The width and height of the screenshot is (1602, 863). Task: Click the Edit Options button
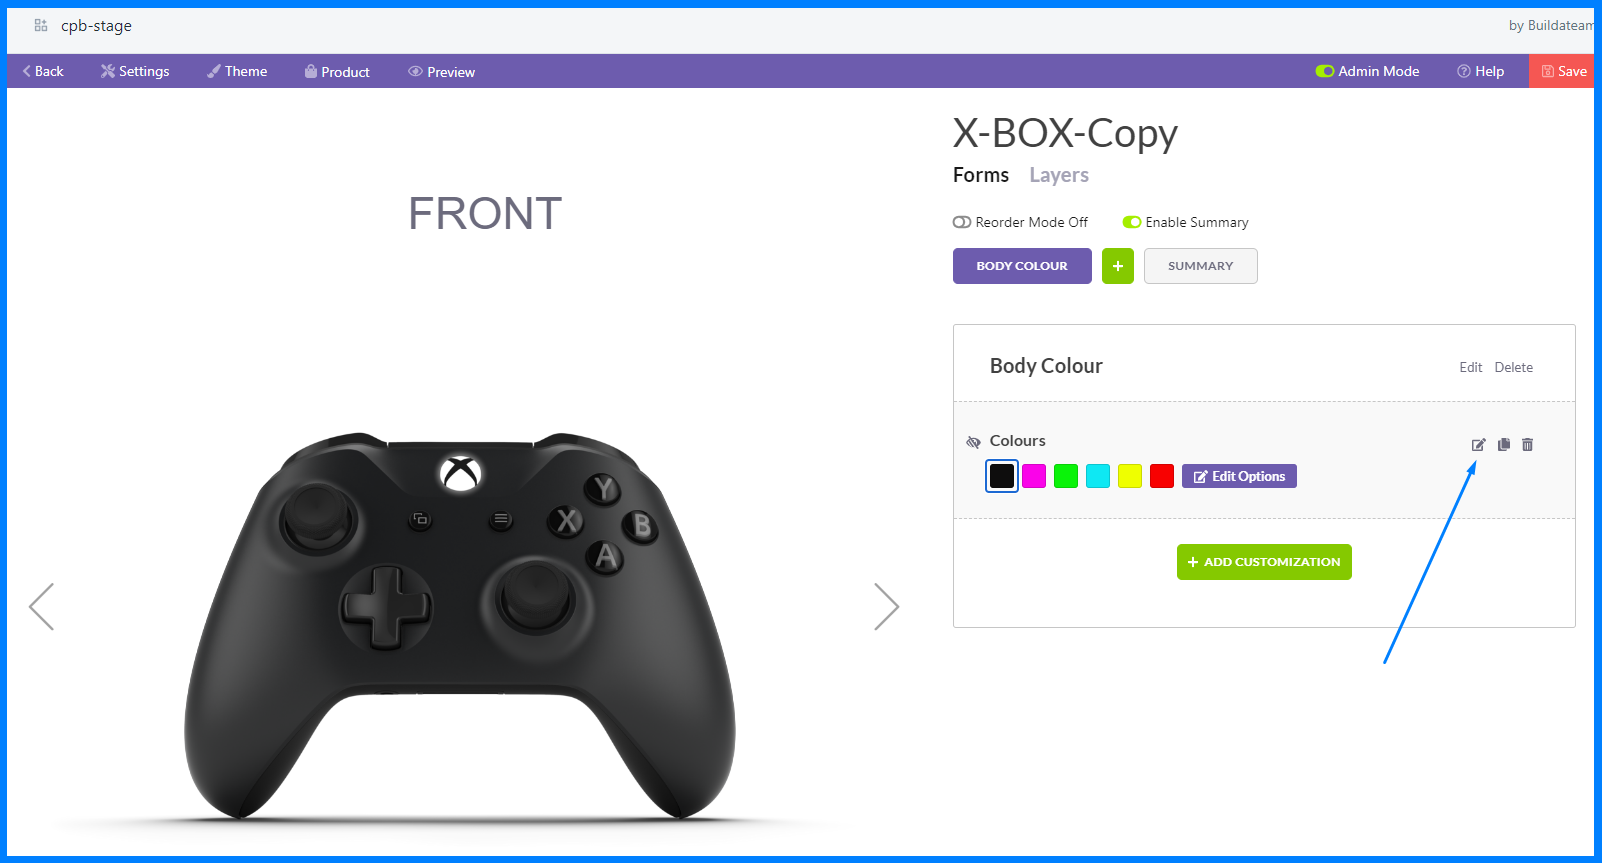[x=1239, y=476]
